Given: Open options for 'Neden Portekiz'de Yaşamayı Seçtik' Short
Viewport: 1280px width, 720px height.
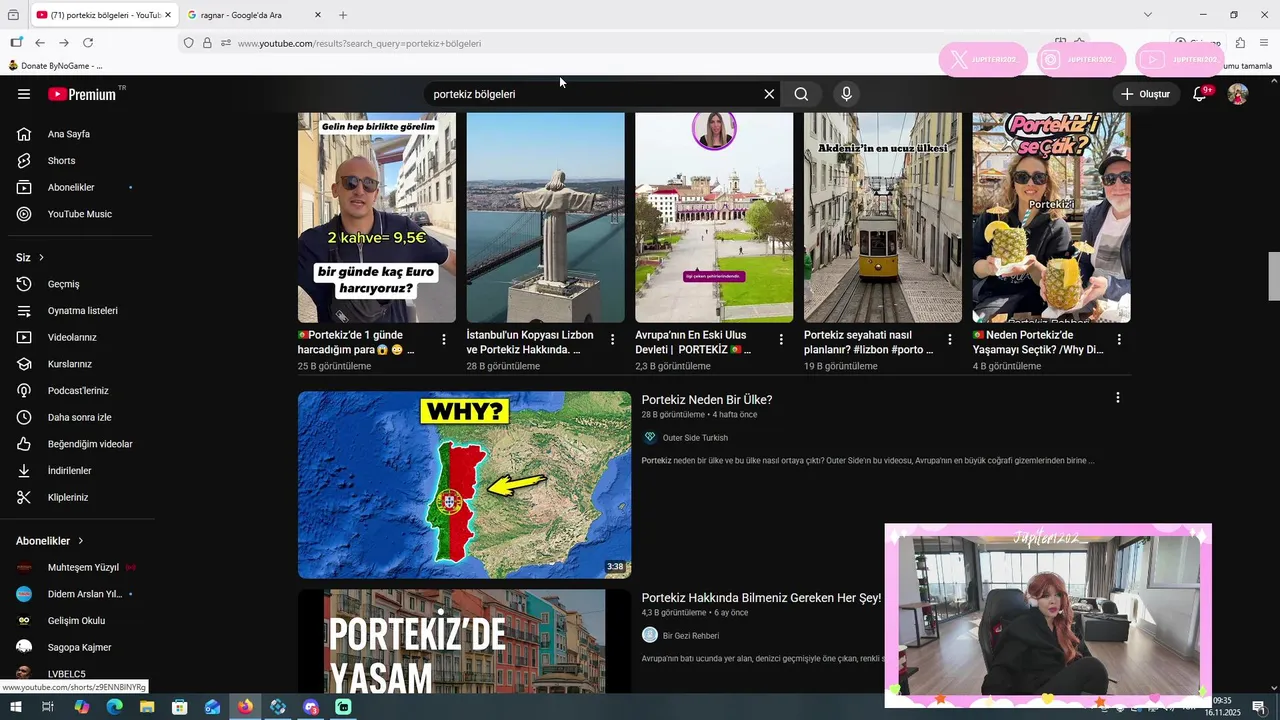Looking at the screenshot, I should pyautogui.click(x=1119, y=340).
